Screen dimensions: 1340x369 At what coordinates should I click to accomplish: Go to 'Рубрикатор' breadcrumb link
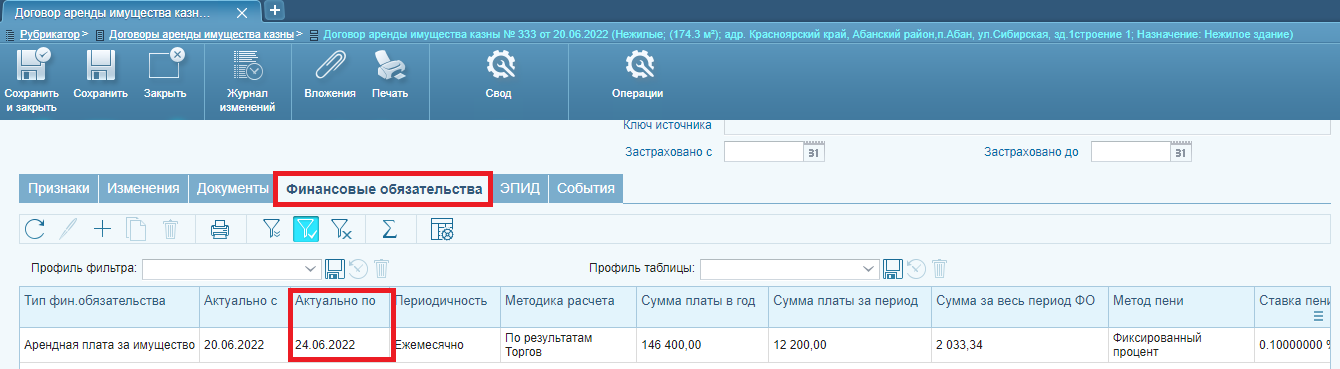[49, 34]
